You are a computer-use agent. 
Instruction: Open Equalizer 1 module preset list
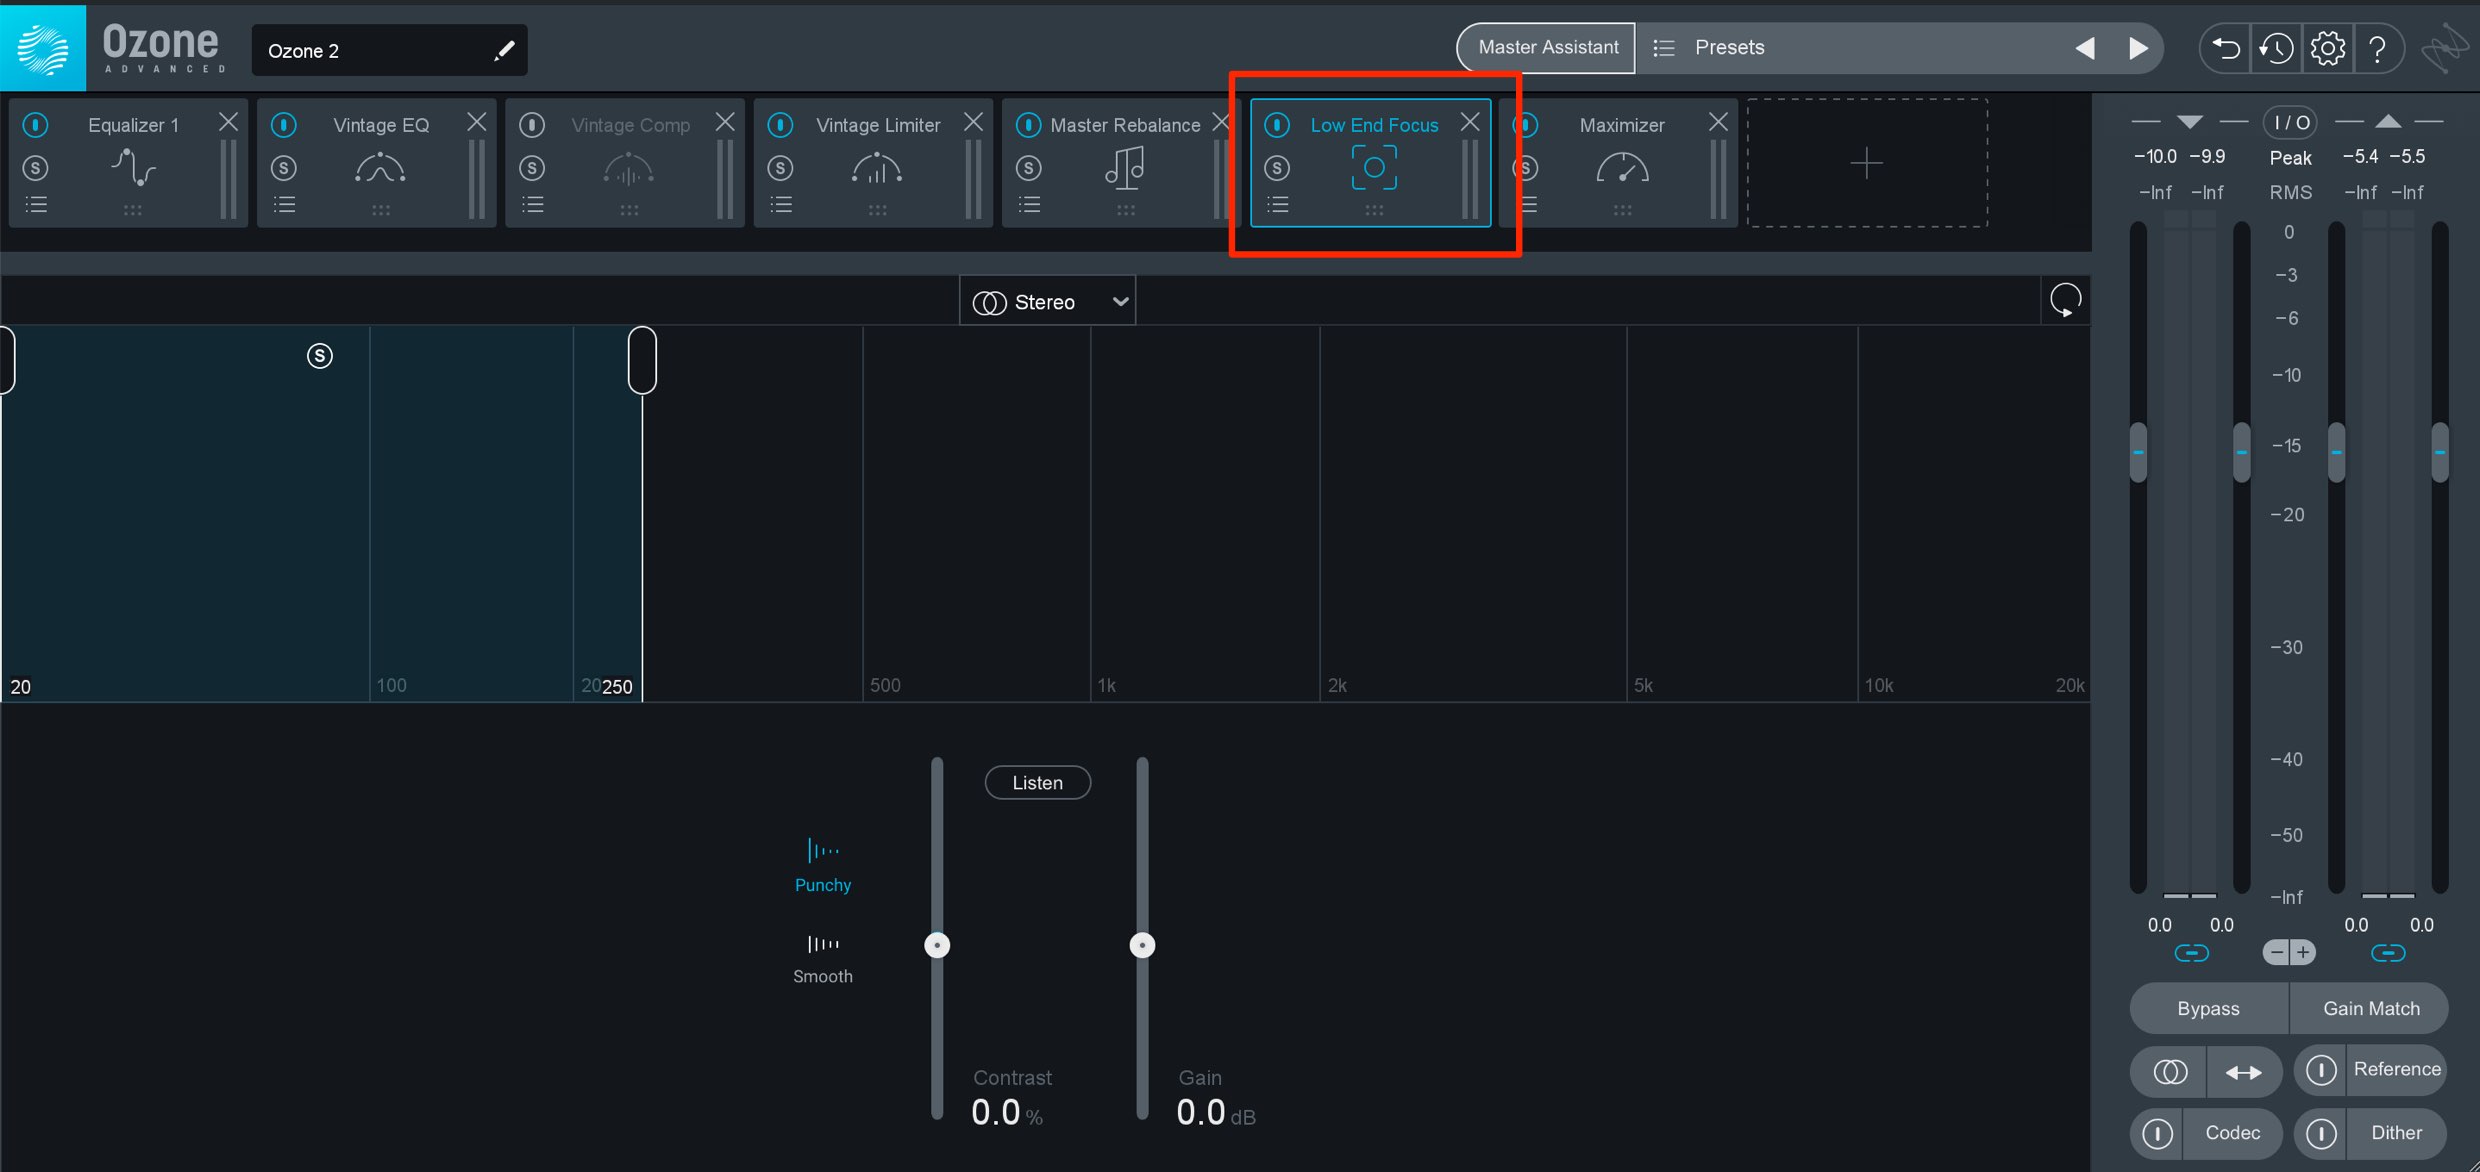click(x=36, y=205)
